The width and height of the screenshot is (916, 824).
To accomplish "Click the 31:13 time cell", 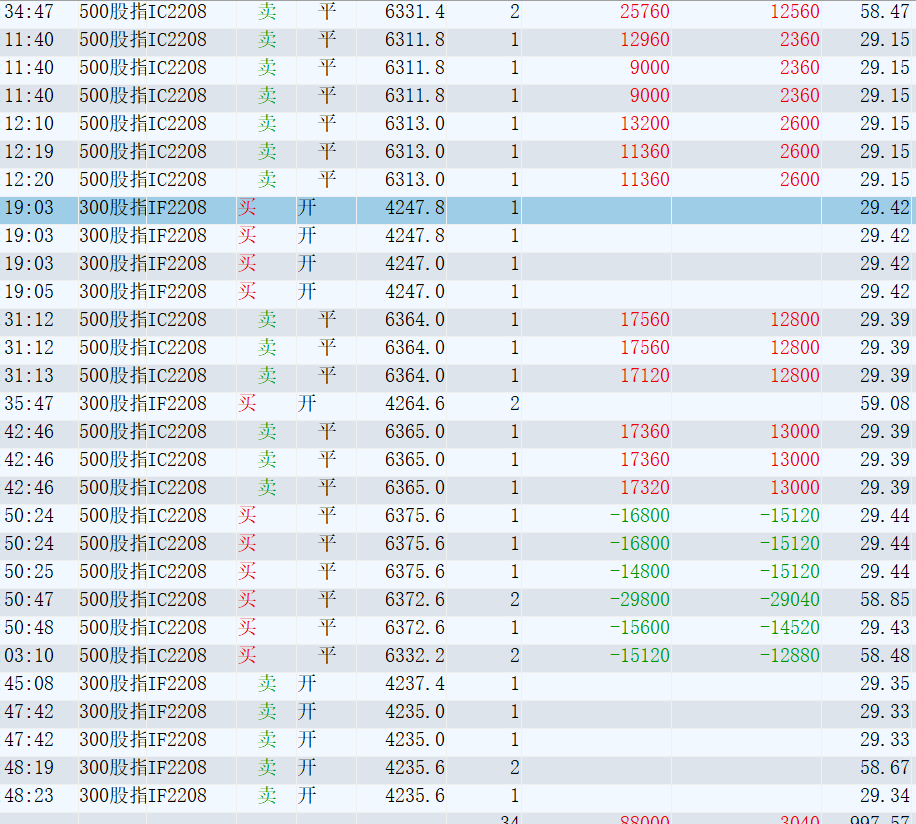I will pyautogui.click(x=29, y=376).
